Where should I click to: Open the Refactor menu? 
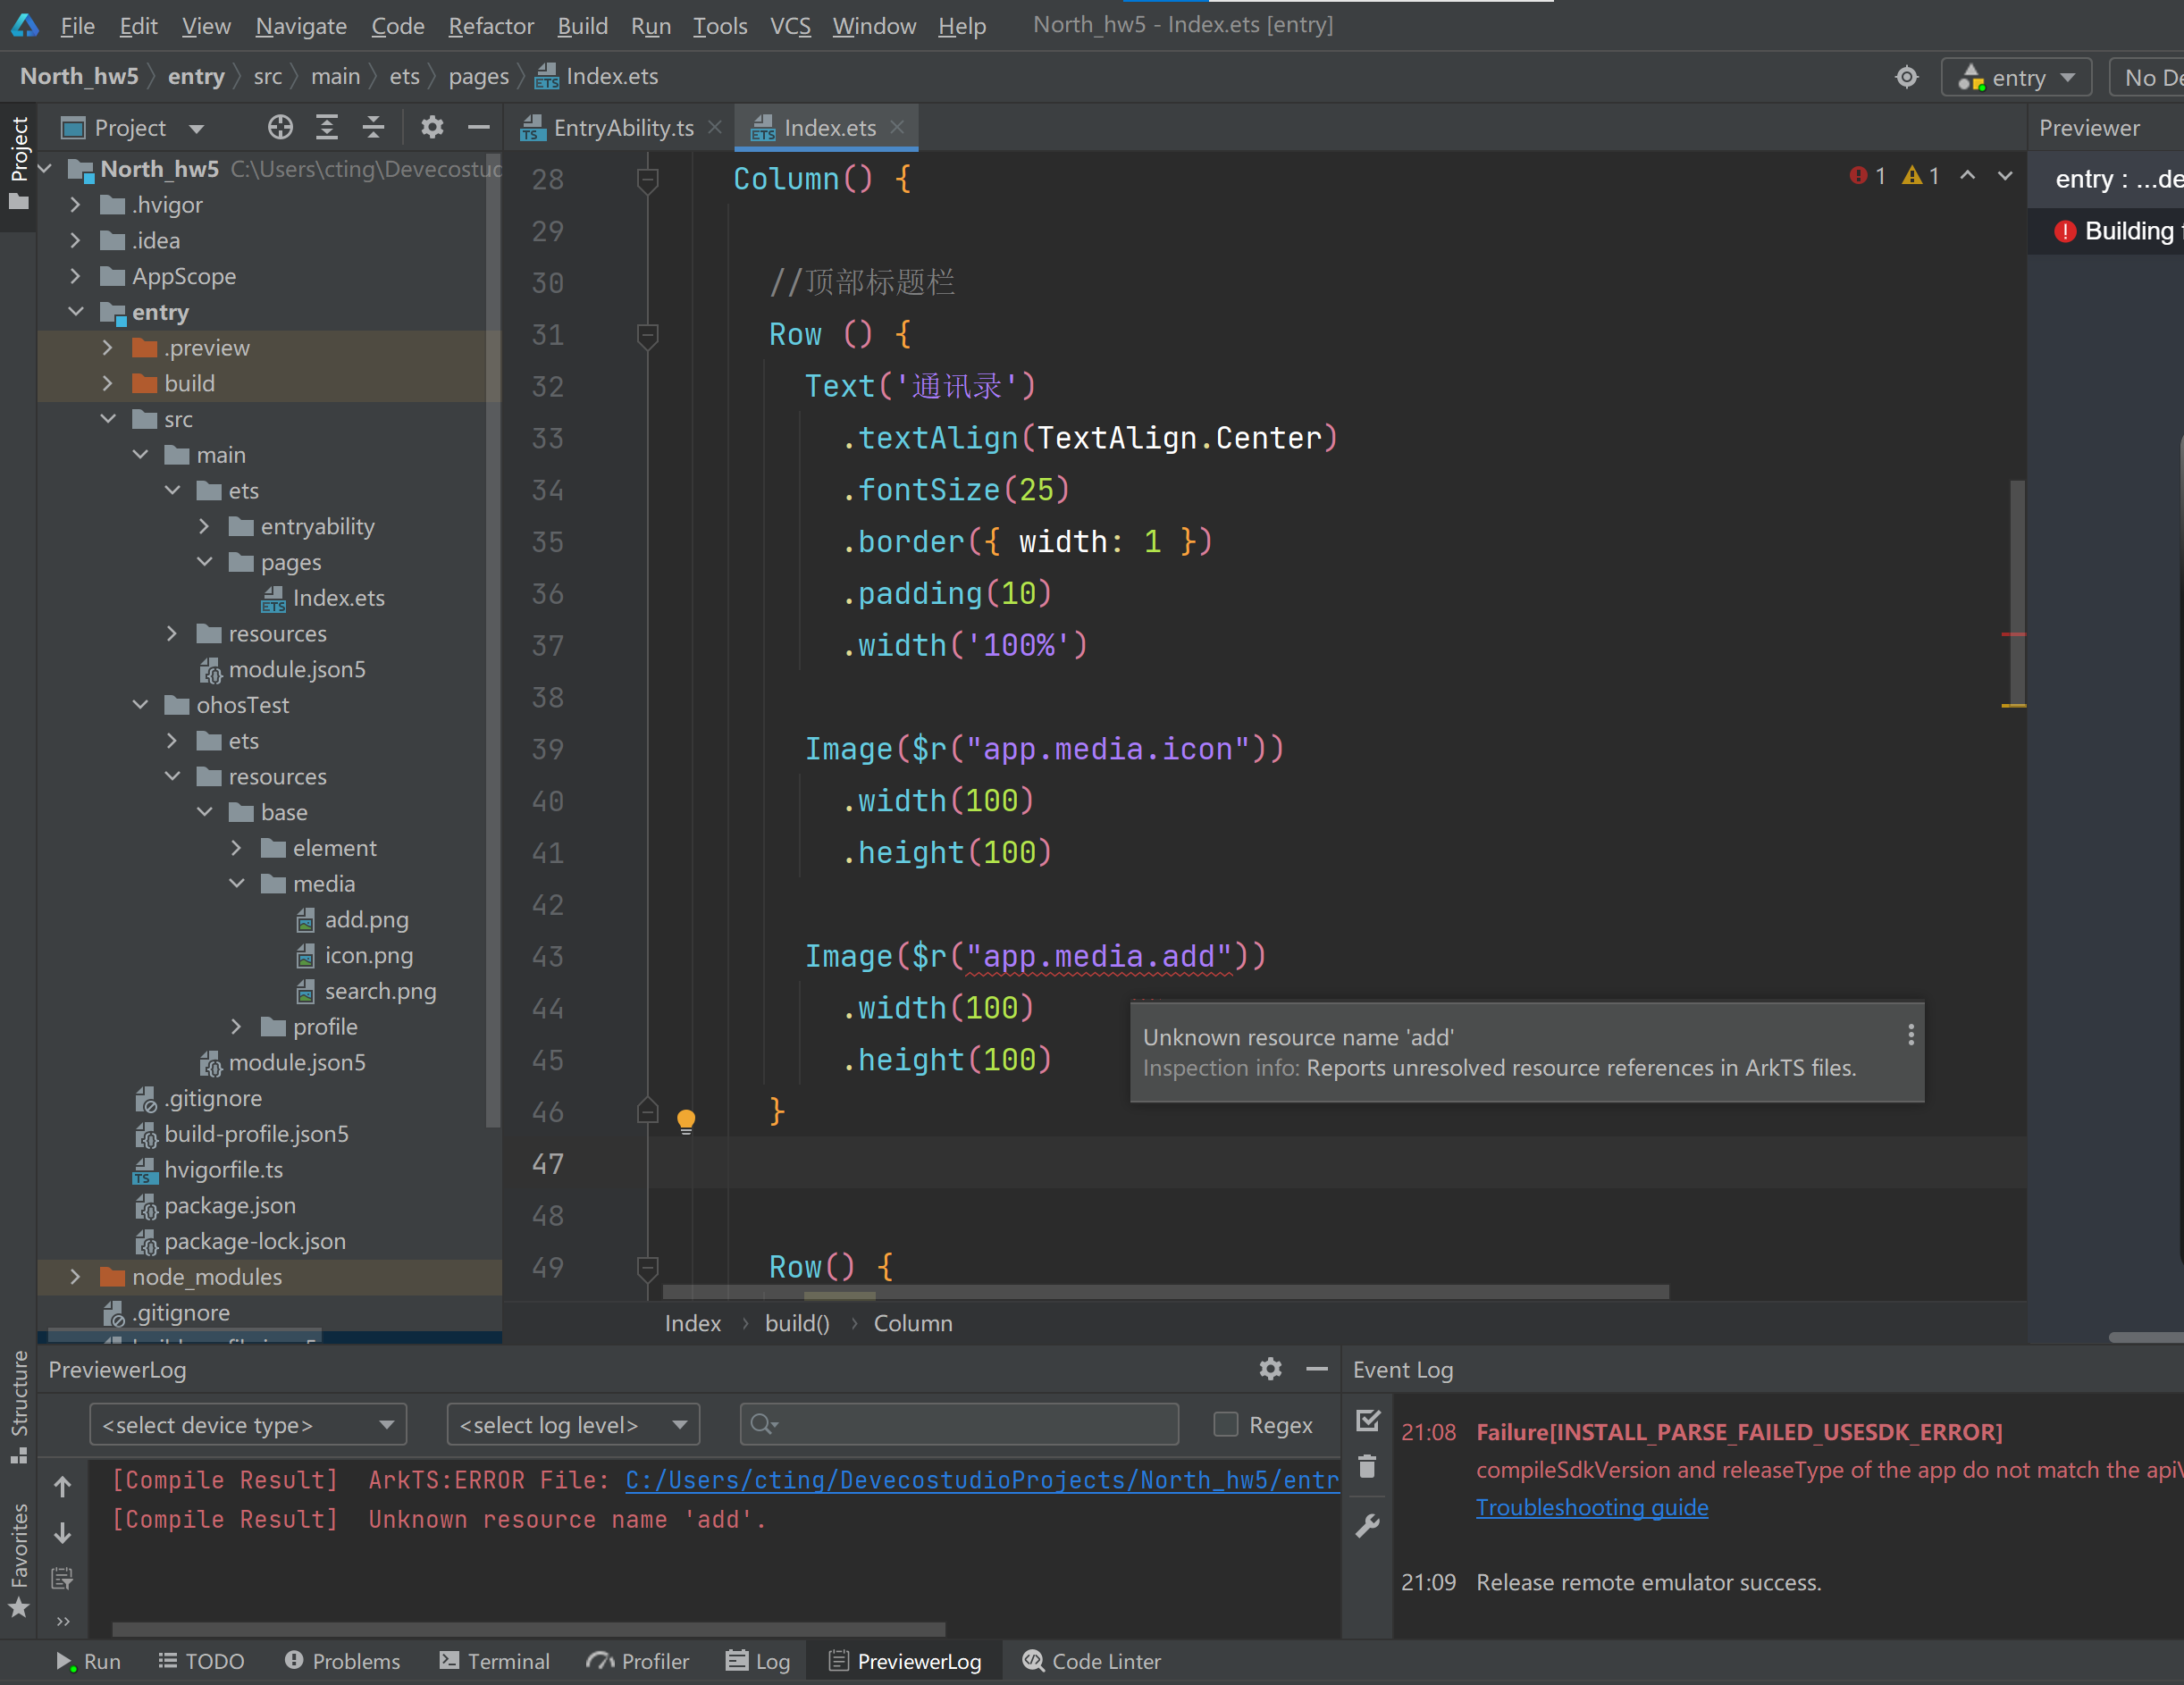(490, 25)
